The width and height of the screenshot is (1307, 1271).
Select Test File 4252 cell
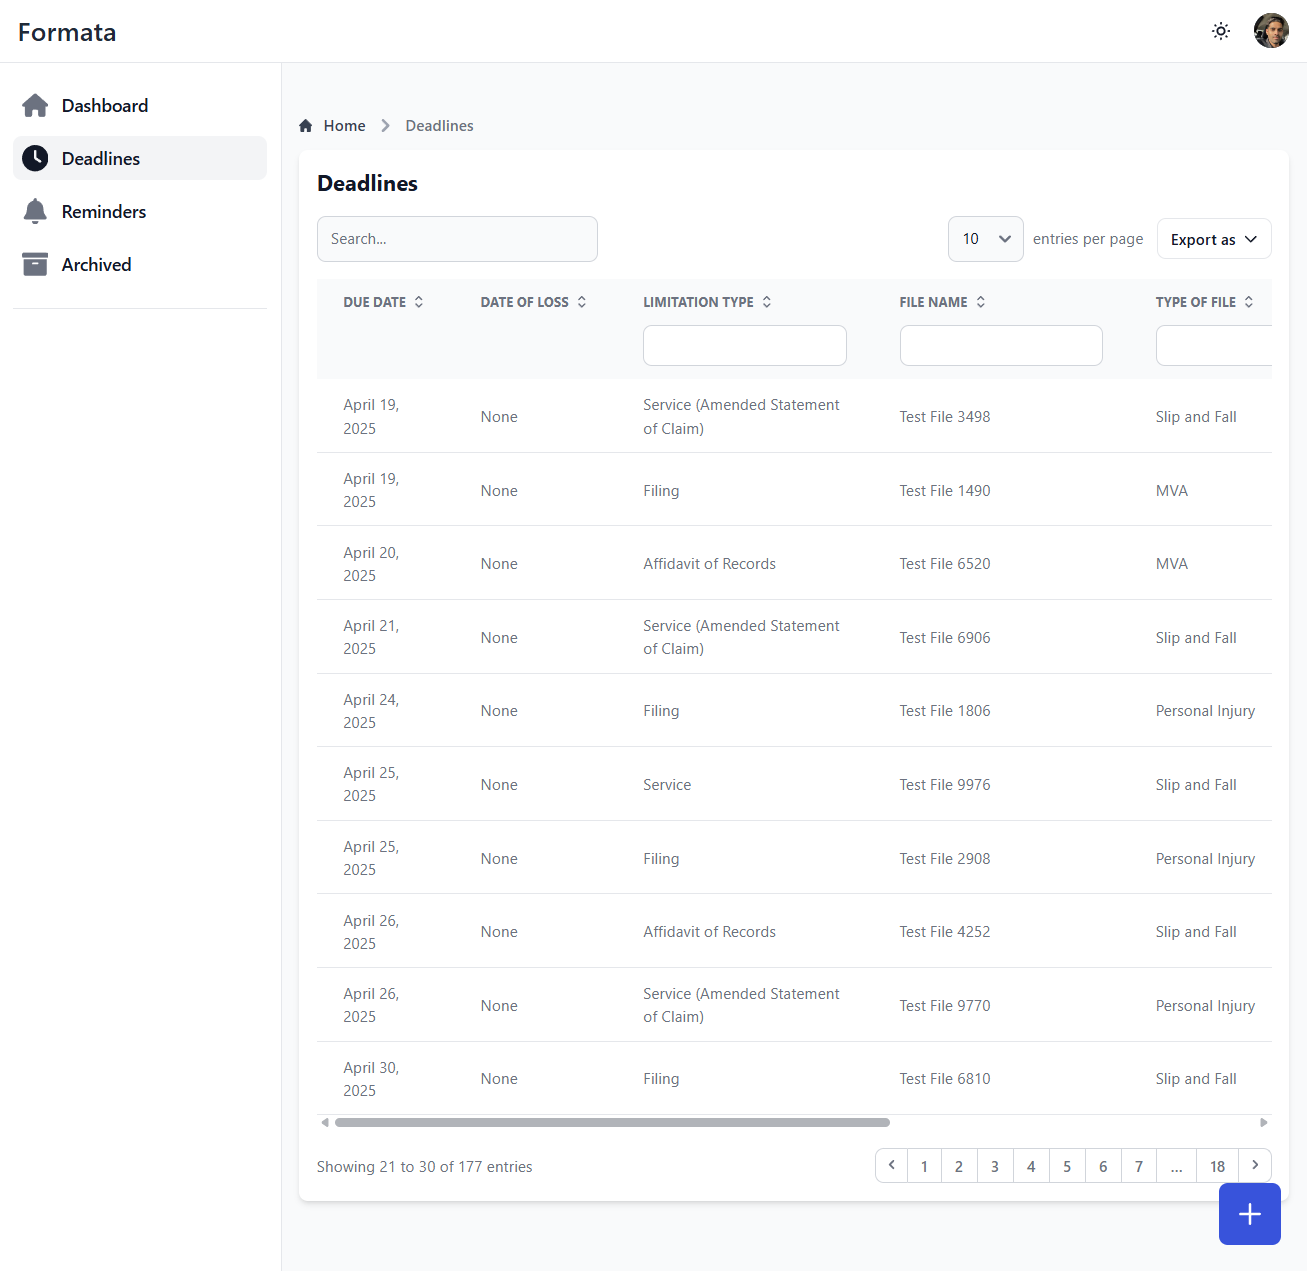click(x=945, y=932)
